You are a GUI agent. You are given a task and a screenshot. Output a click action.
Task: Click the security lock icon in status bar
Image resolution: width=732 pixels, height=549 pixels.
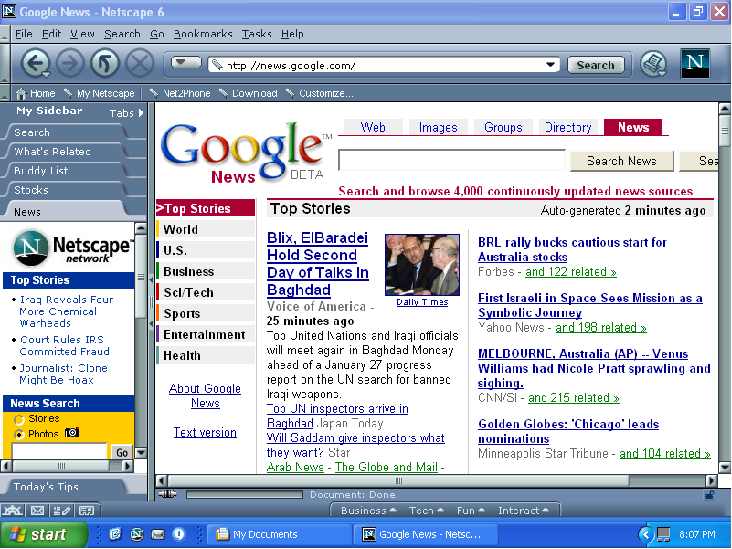tap(709, 494)
